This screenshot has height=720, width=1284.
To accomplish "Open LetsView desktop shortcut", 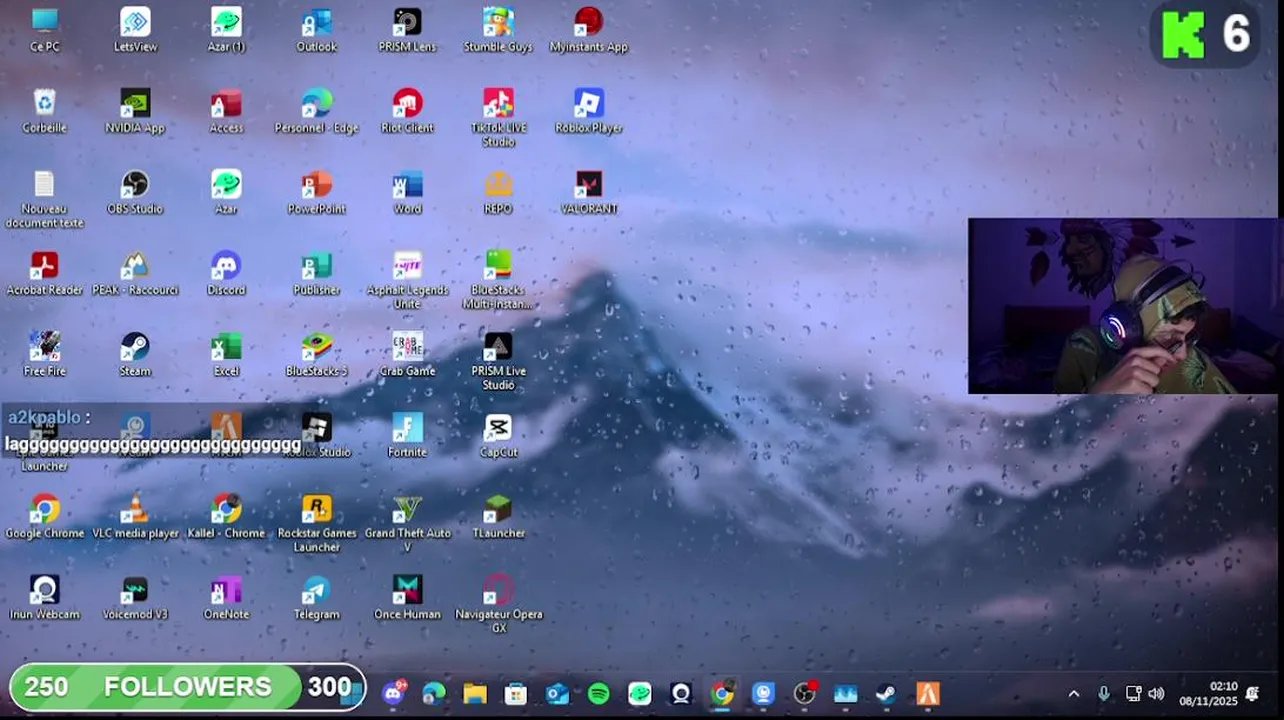I will point(135,29).
